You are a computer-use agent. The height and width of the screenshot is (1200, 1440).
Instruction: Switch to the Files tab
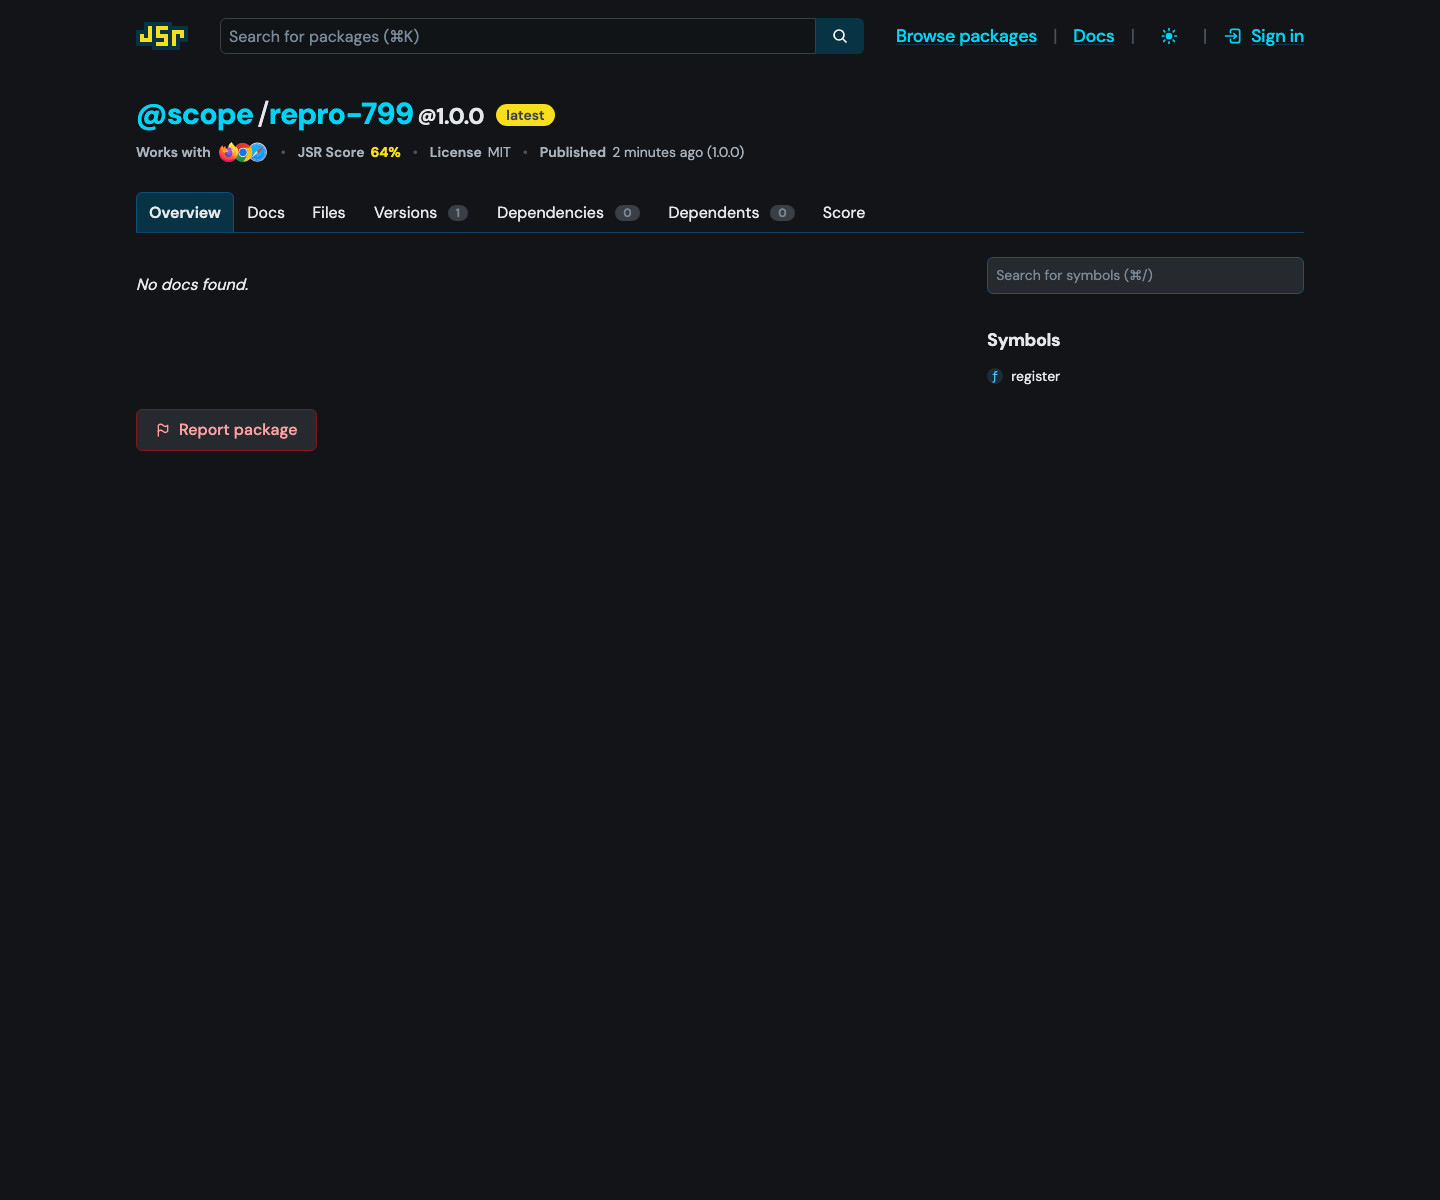(328, 212)
